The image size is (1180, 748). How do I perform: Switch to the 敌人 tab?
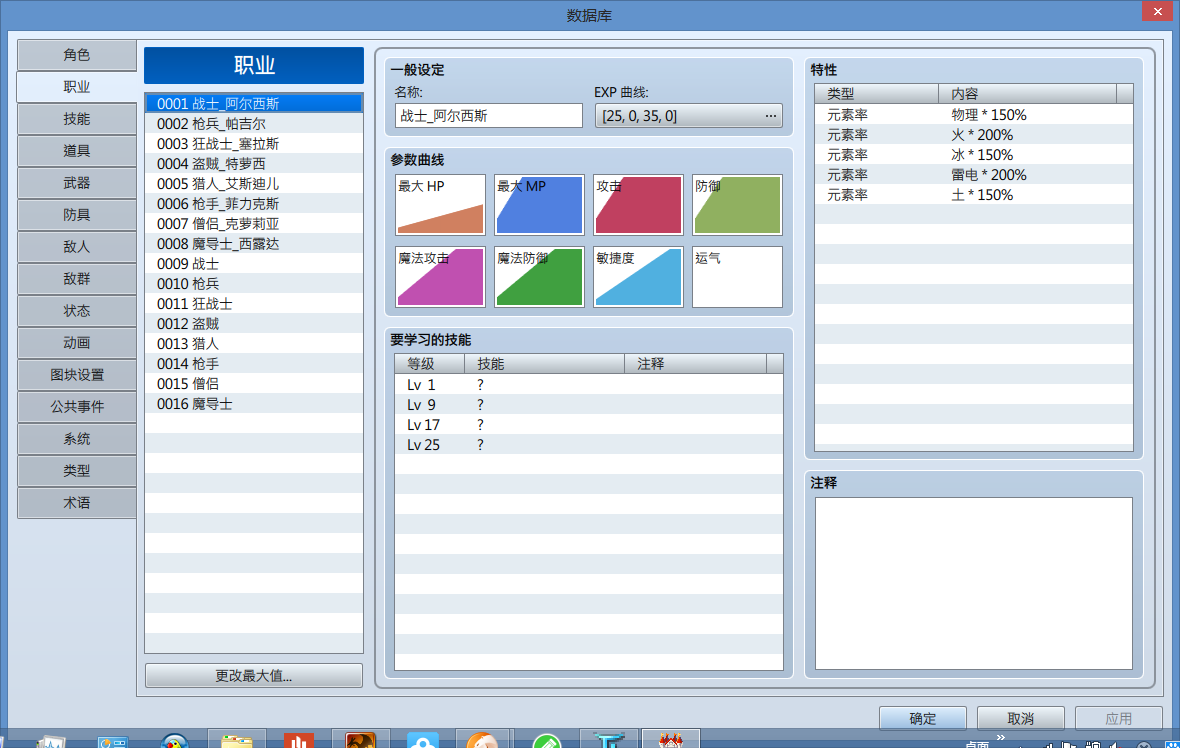[x=77, y=247]
